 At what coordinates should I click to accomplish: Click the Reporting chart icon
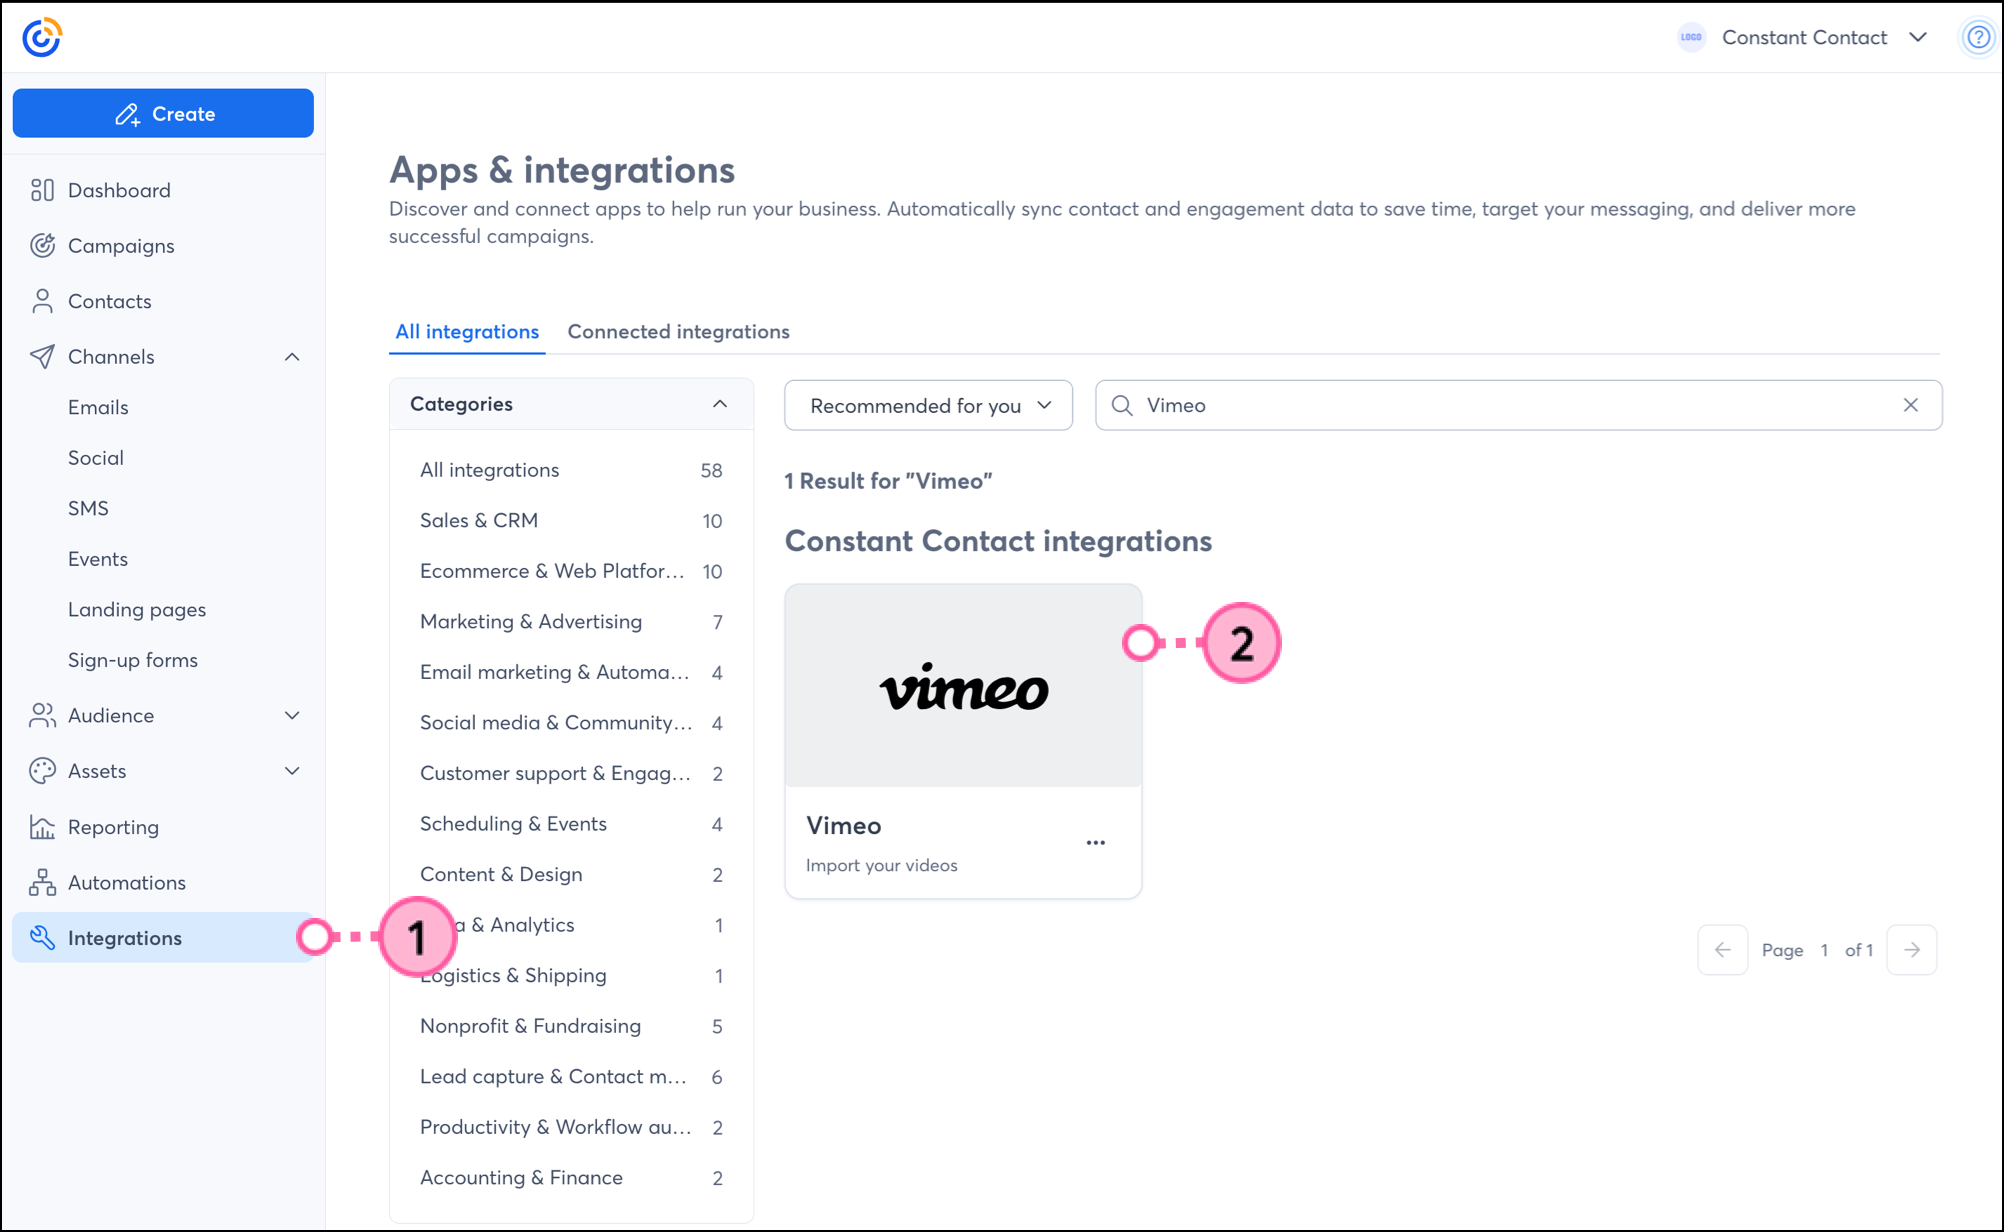coord(42,827)
